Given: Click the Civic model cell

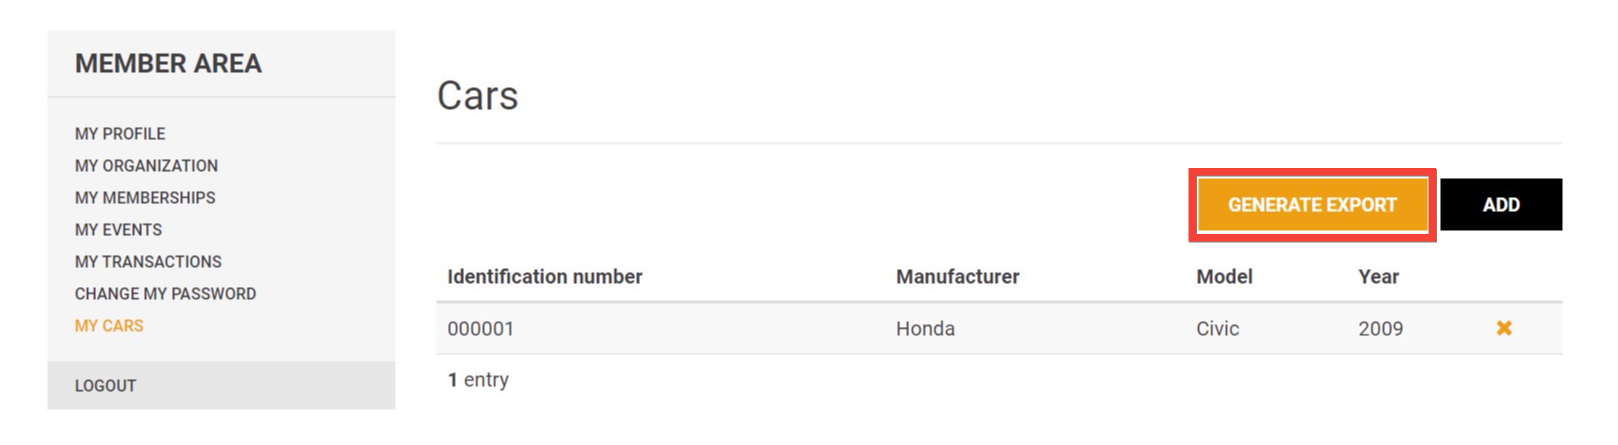Looking at the screenshot, I should tap(1217, 329).
